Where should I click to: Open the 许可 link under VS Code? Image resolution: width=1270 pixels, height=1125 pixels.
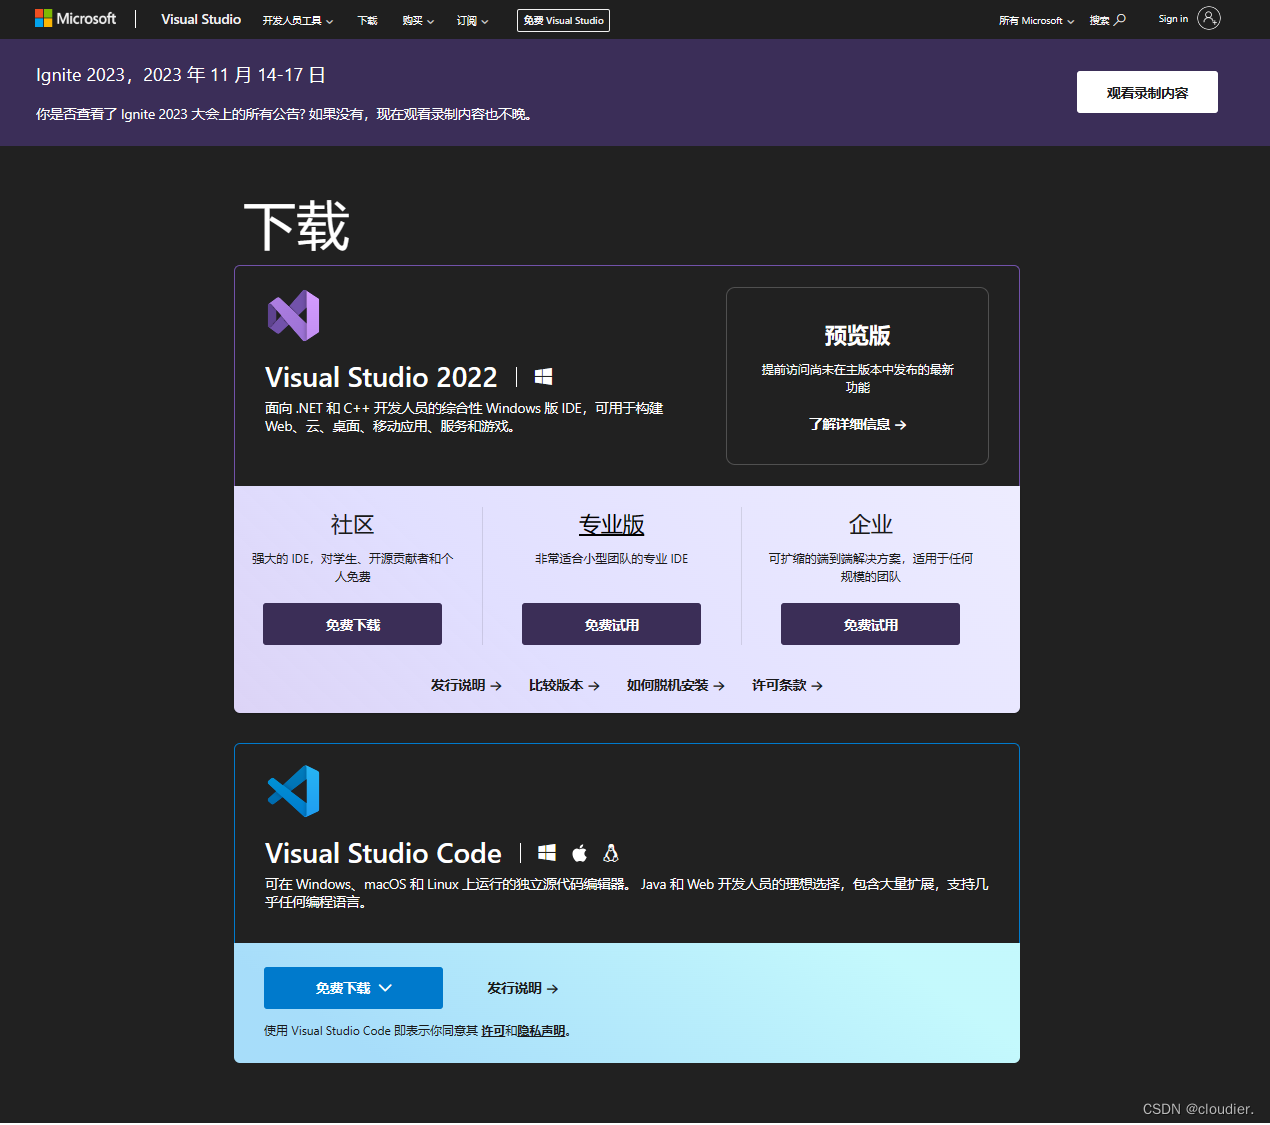(492, 1031)
